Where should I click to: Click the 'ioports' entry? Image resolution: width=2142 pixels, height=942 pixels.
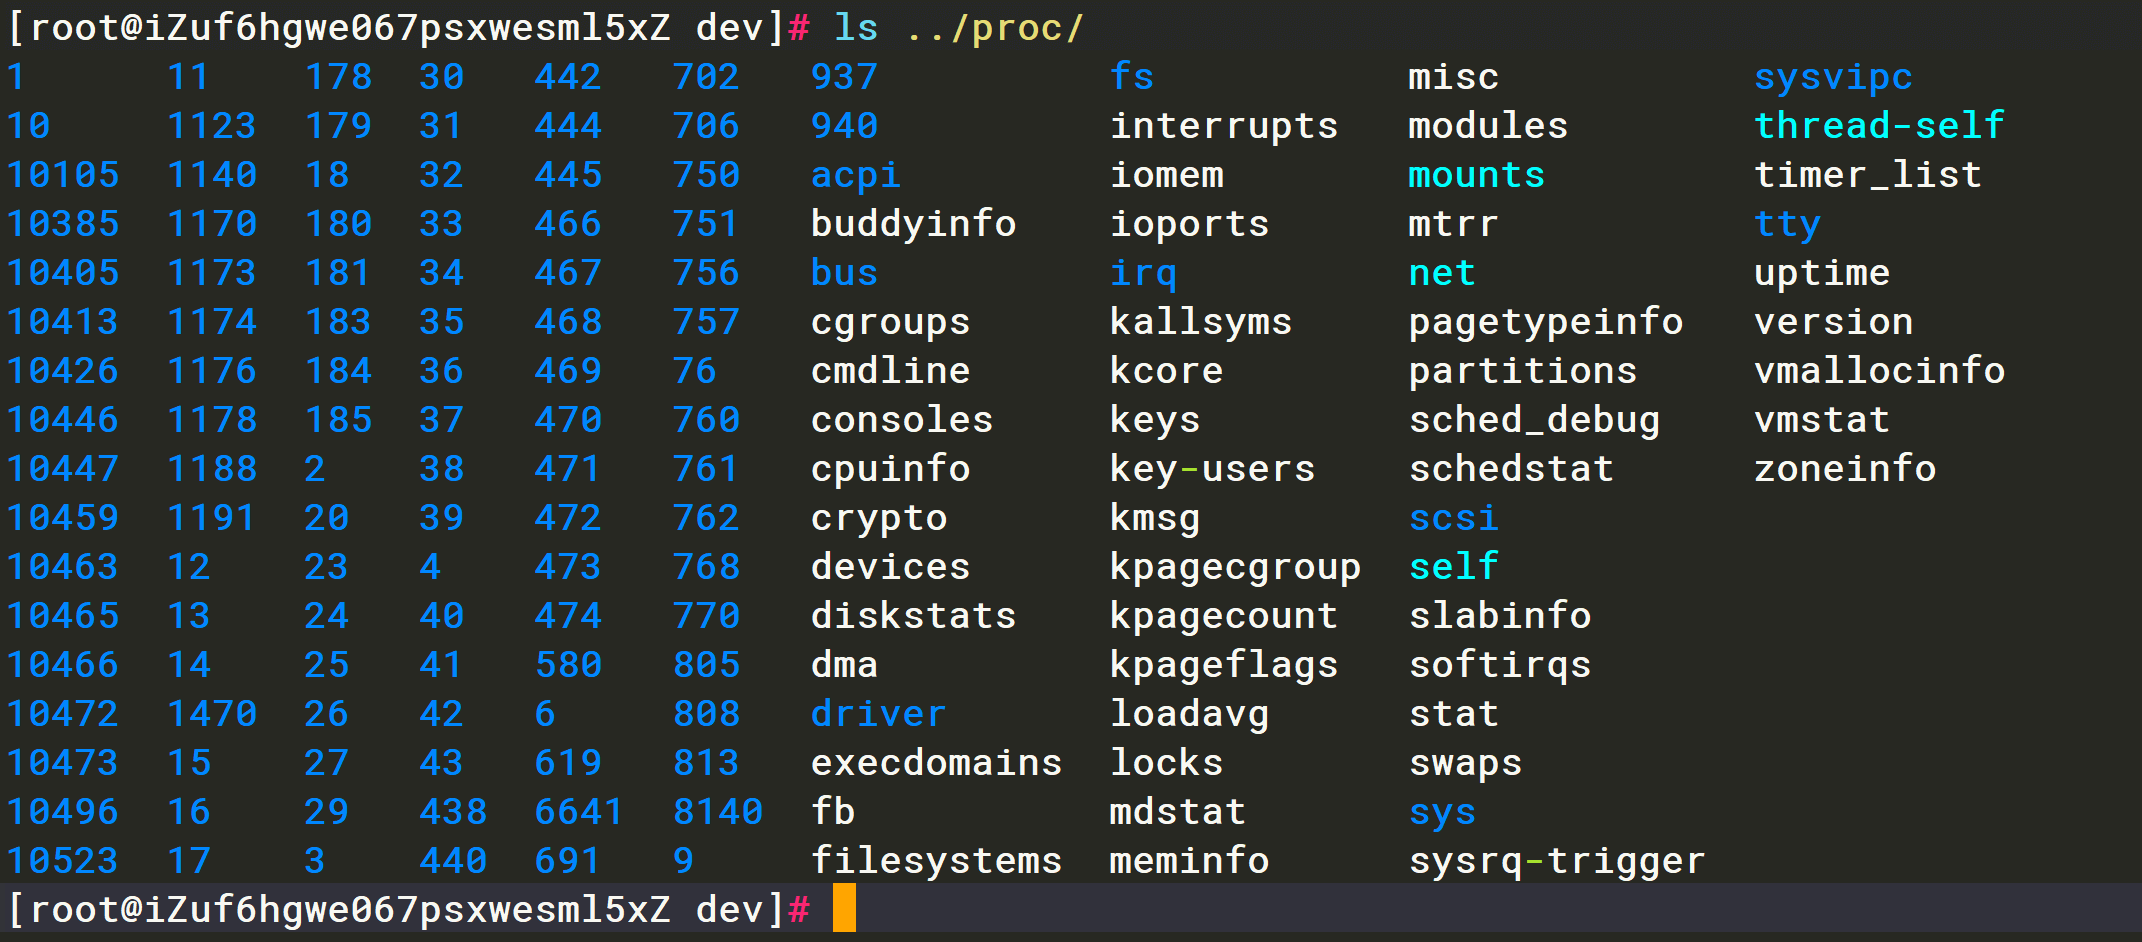tap(1190, 224)
